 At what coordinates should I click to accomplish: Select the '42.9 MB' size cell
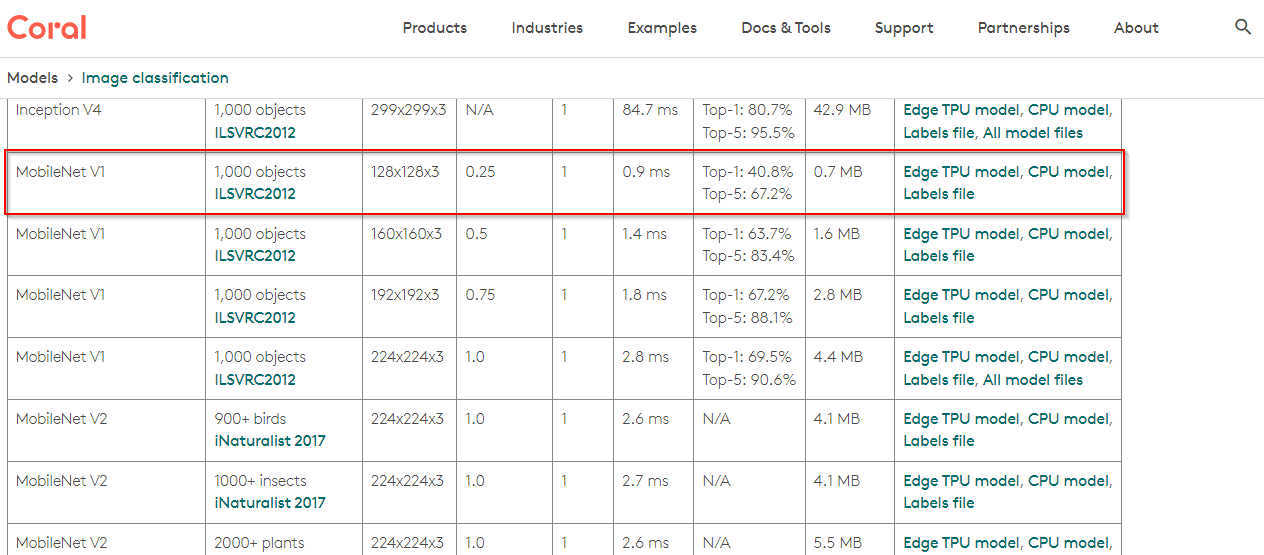point(842,110)
